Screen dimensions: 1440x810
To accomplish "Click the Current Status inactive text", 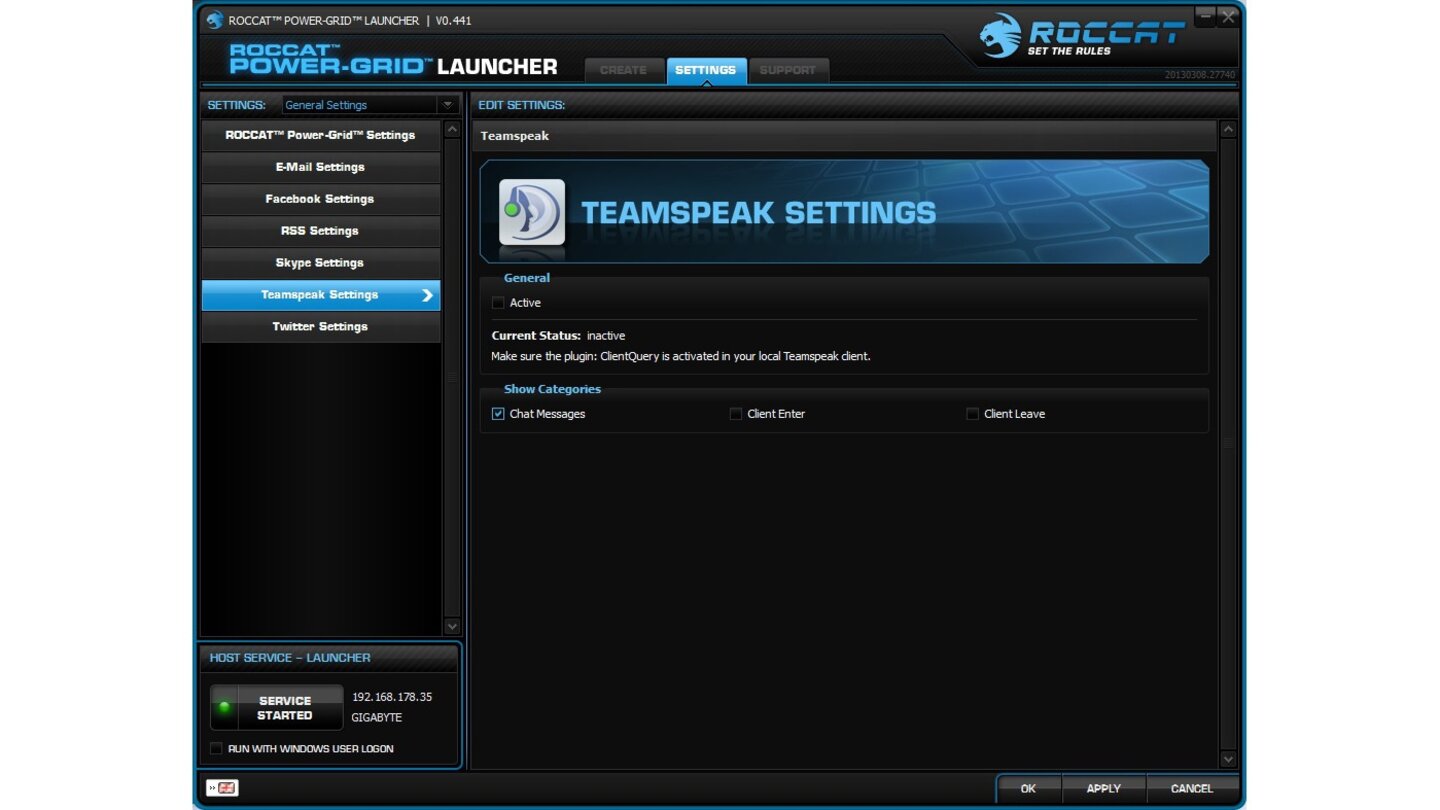I will (x=558, y=336).
